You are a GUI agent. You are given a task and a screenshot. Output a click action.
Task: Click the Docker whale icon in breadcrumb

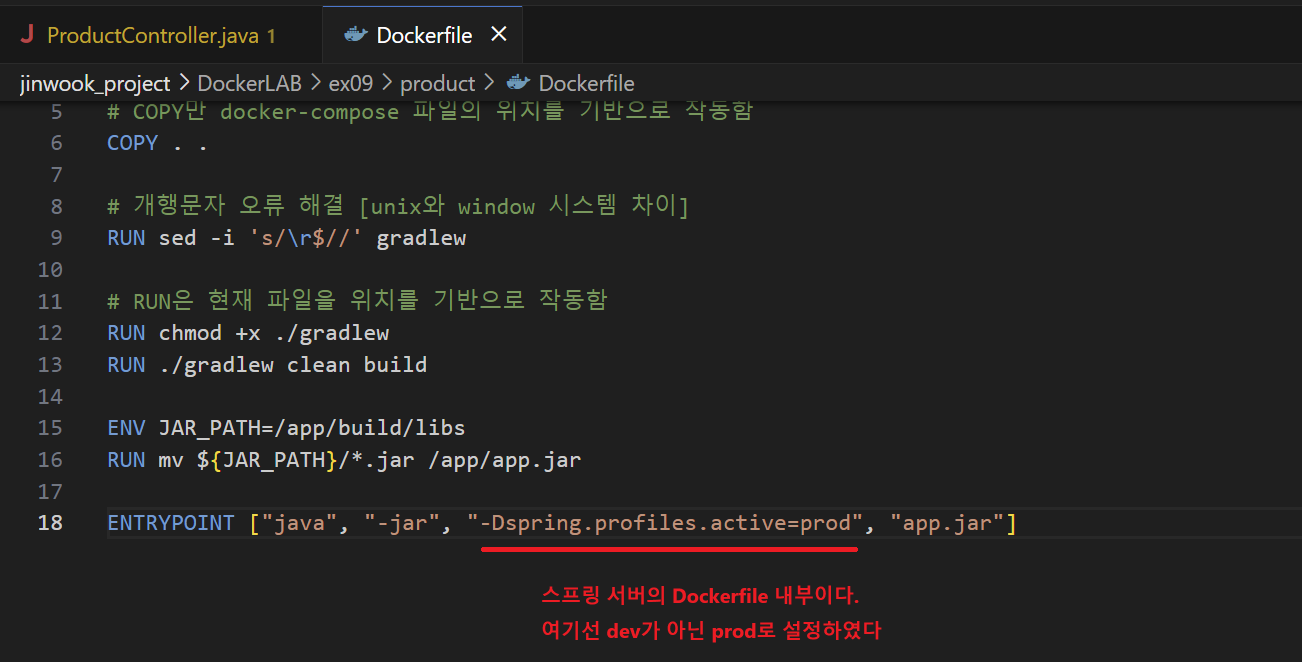(517, 83)
